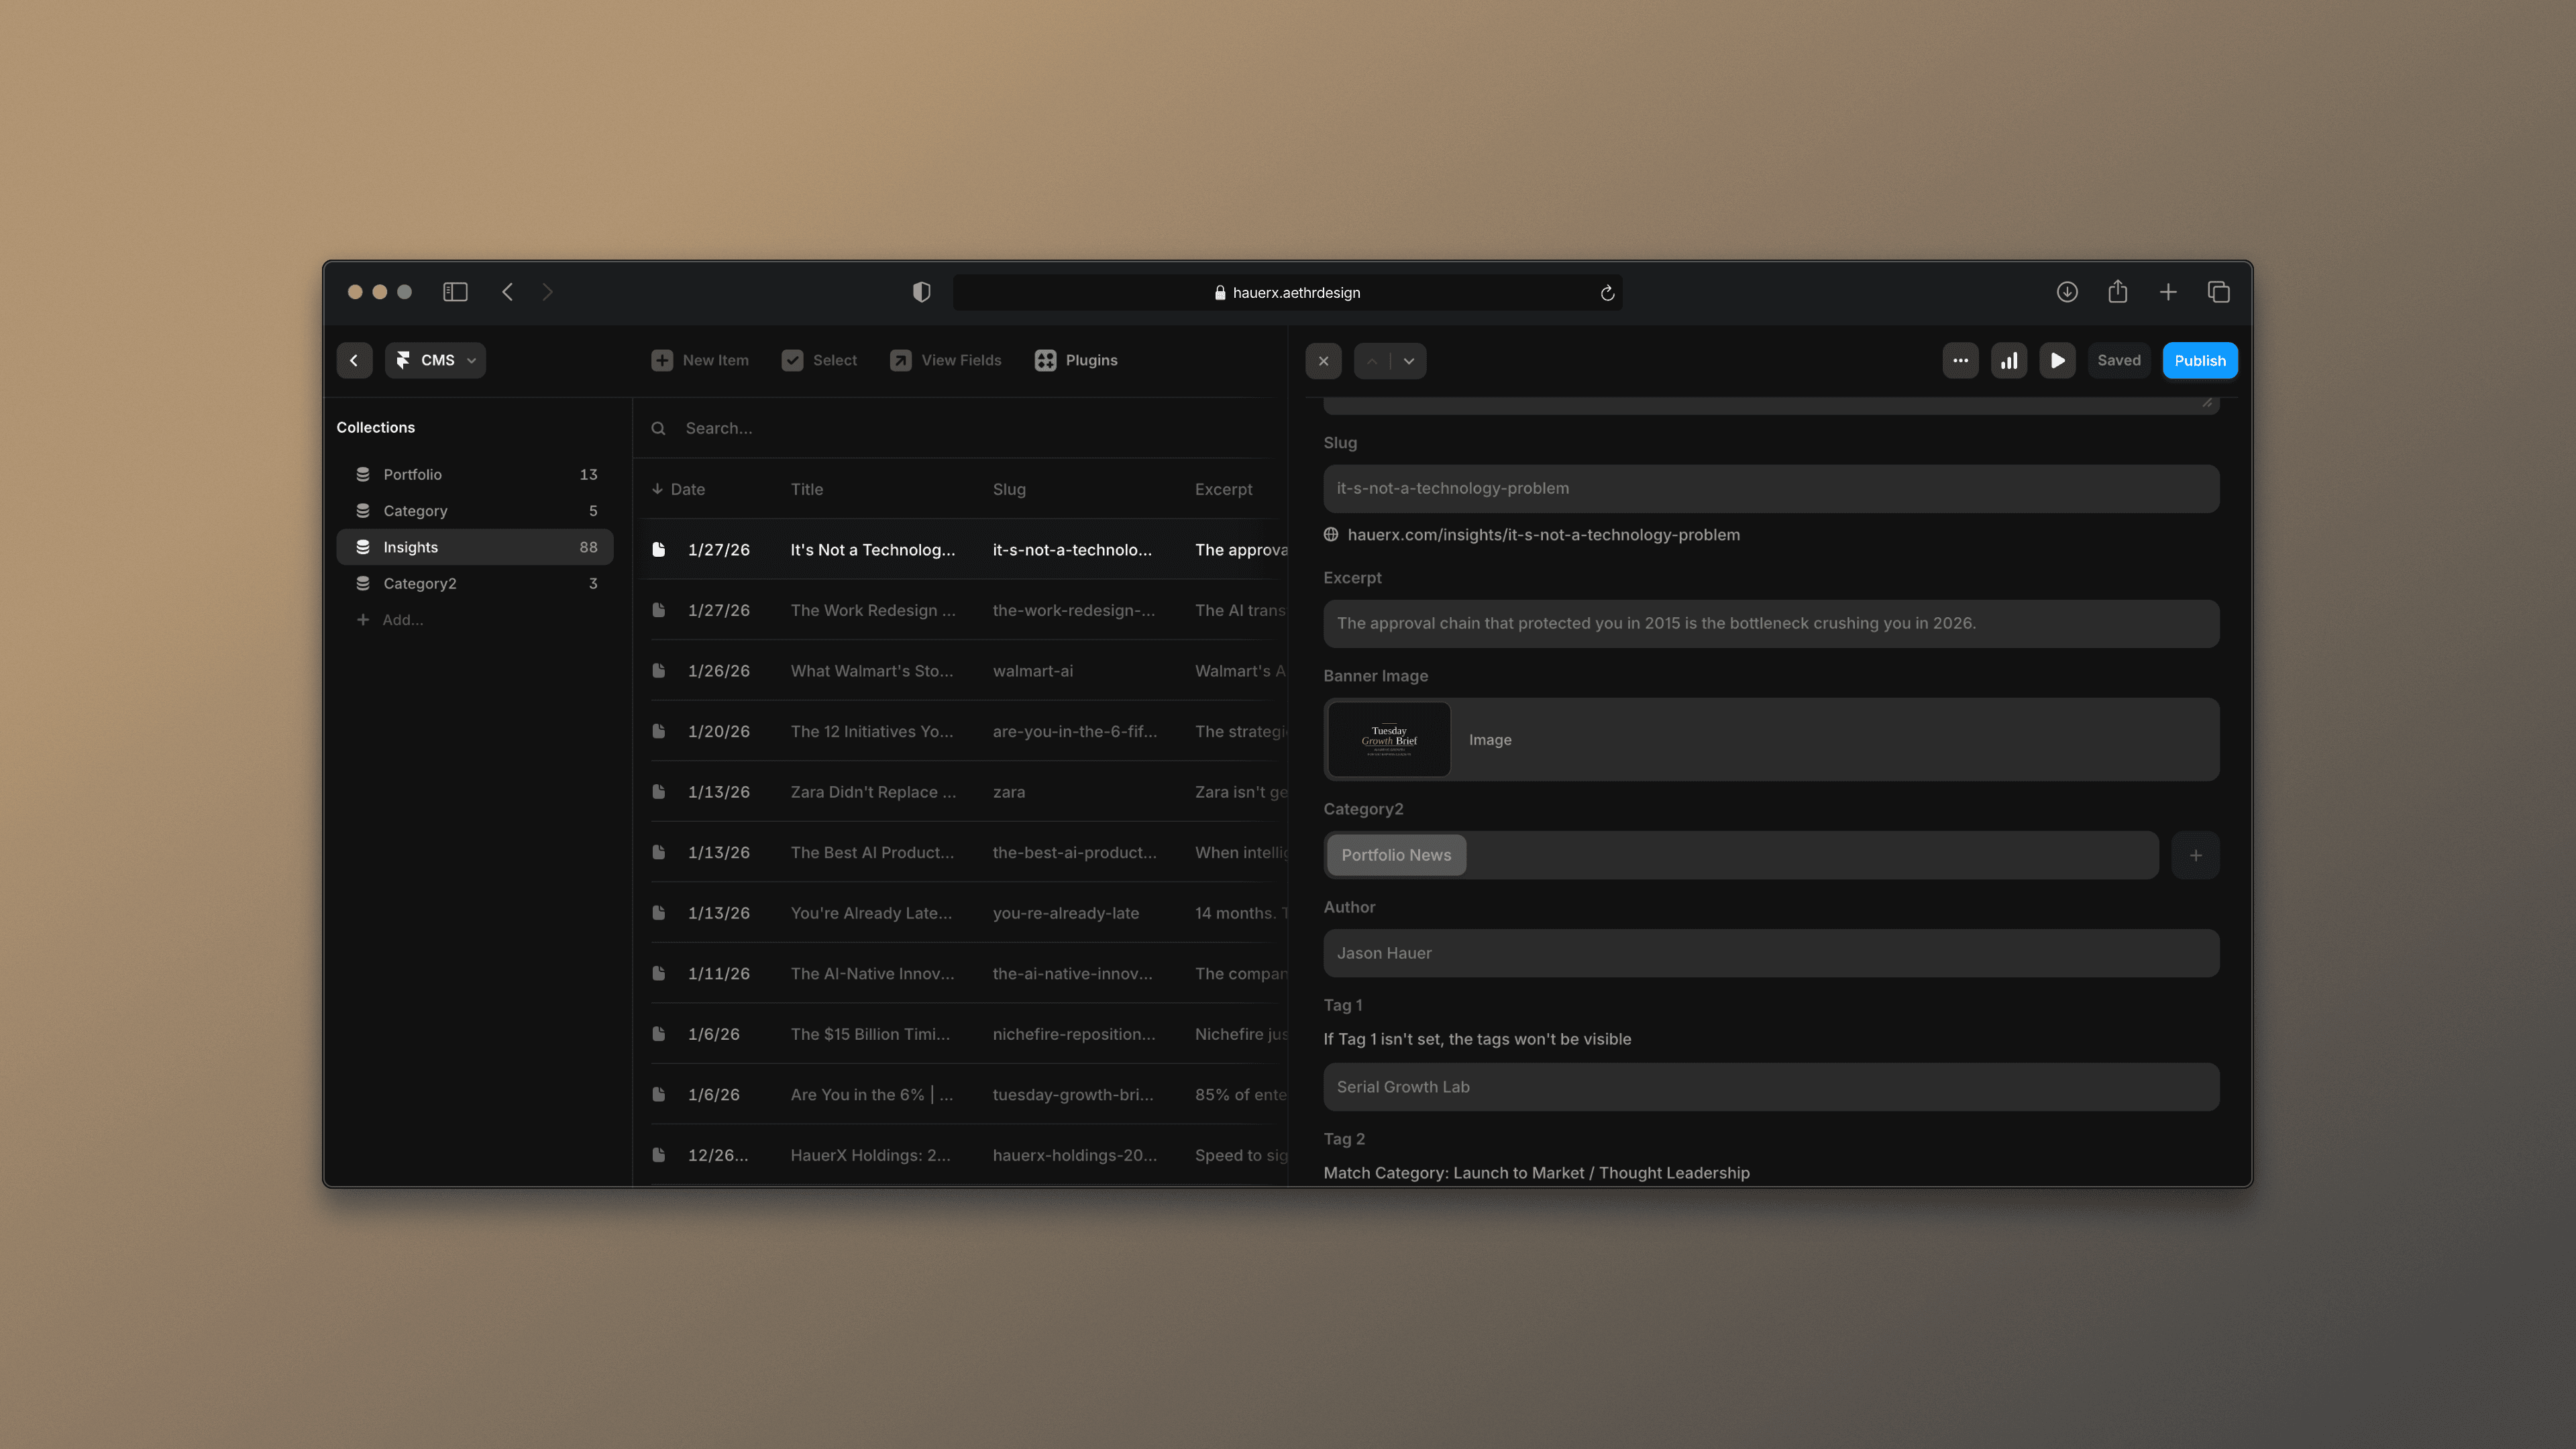Click the New Item plus icon
2576x1449 pixels.
[x=662, y=360]
